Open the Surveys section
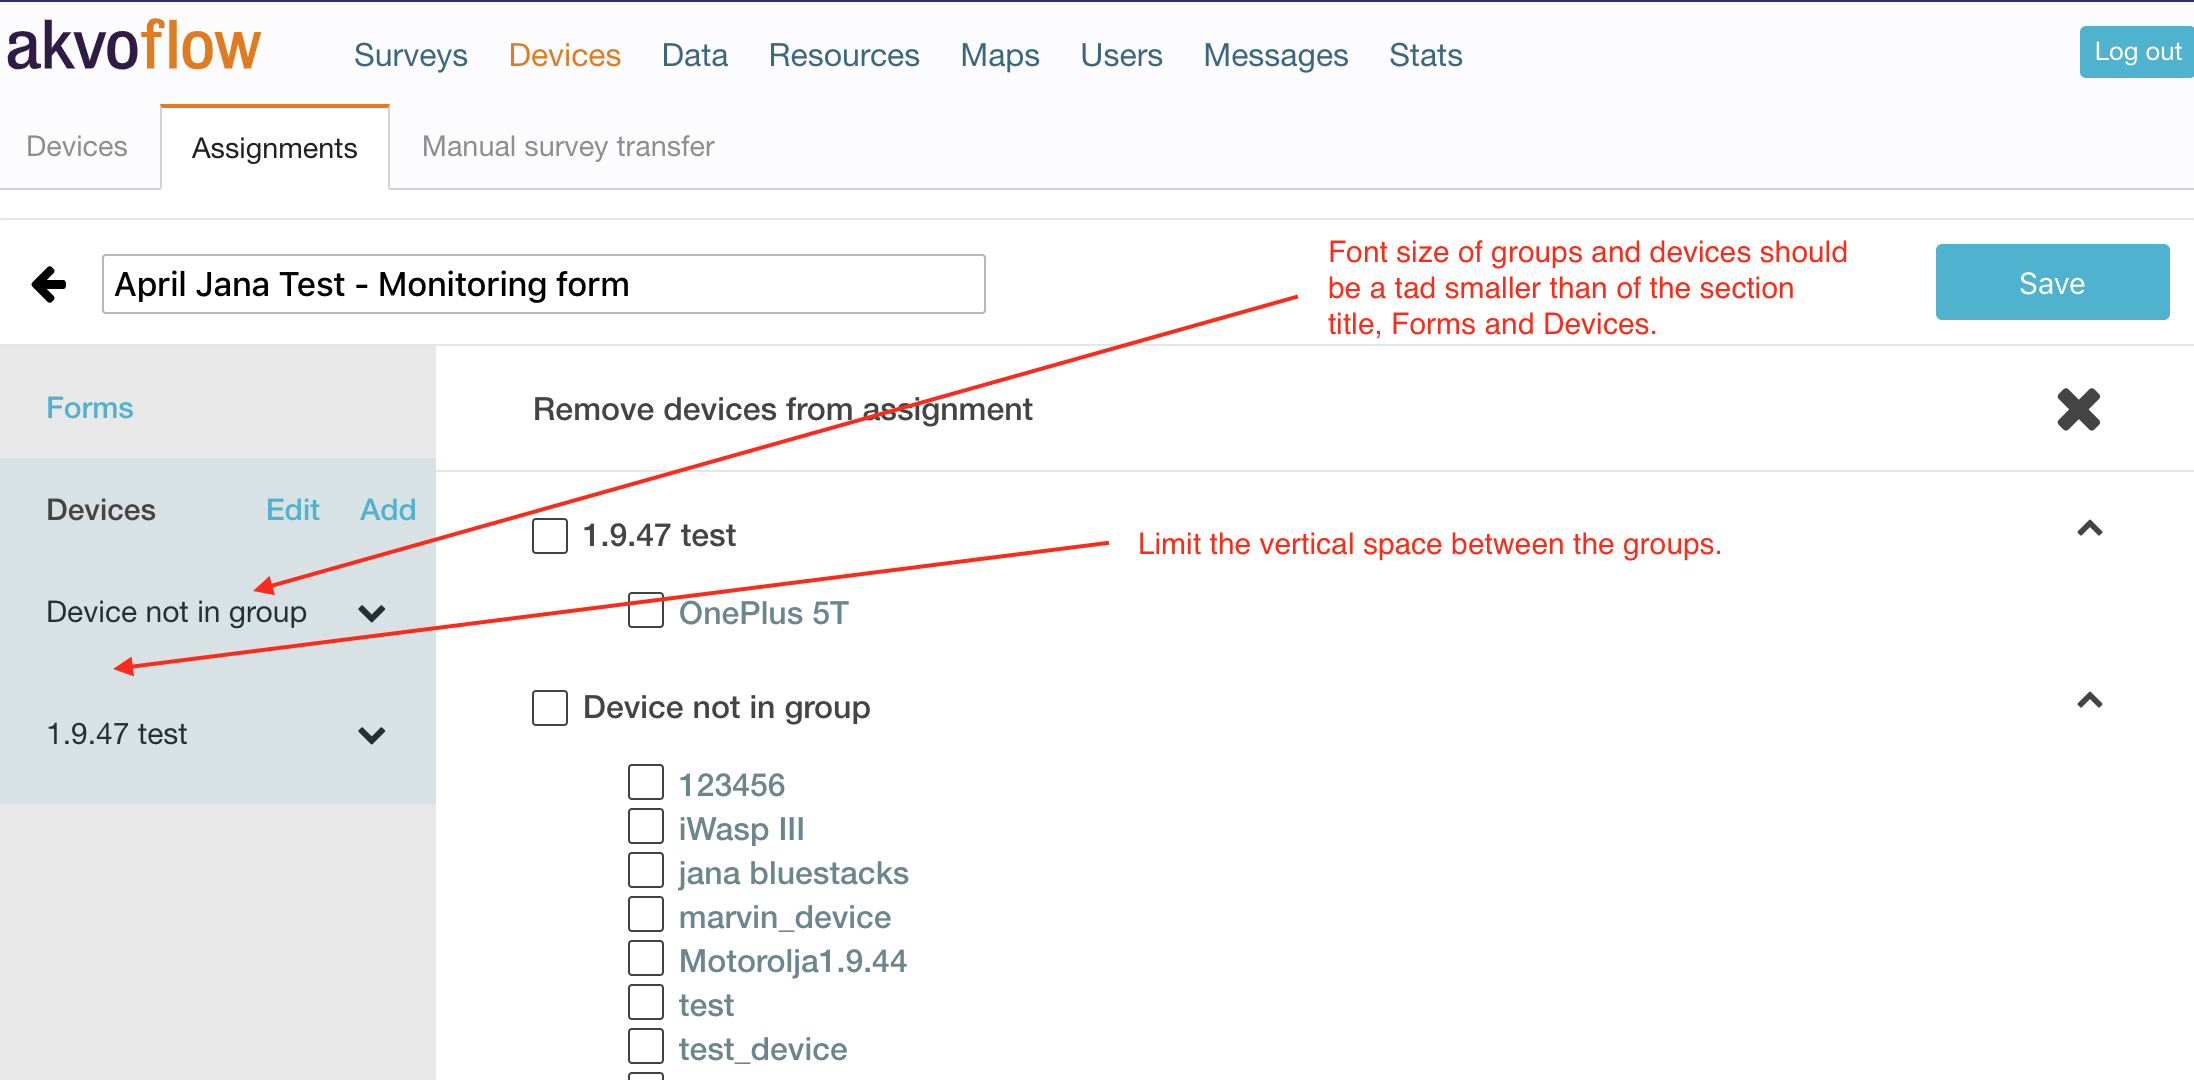Screen dimensions: 2194x1080 410,55
